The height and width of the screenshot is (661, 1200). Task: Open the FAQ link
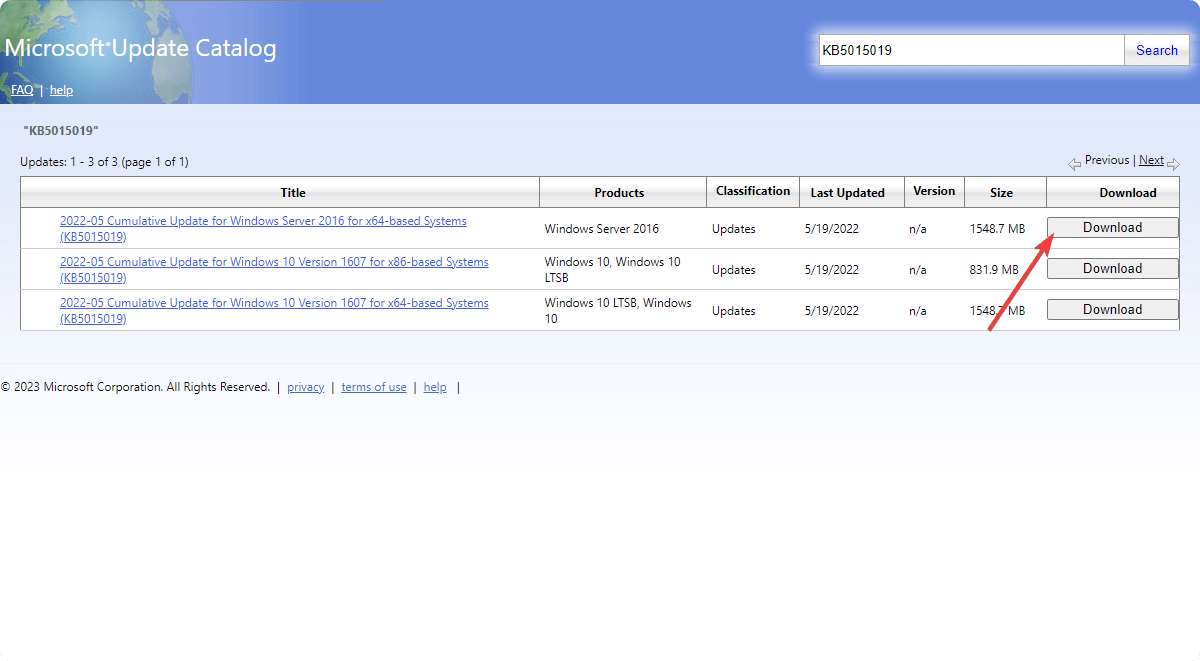22,90
